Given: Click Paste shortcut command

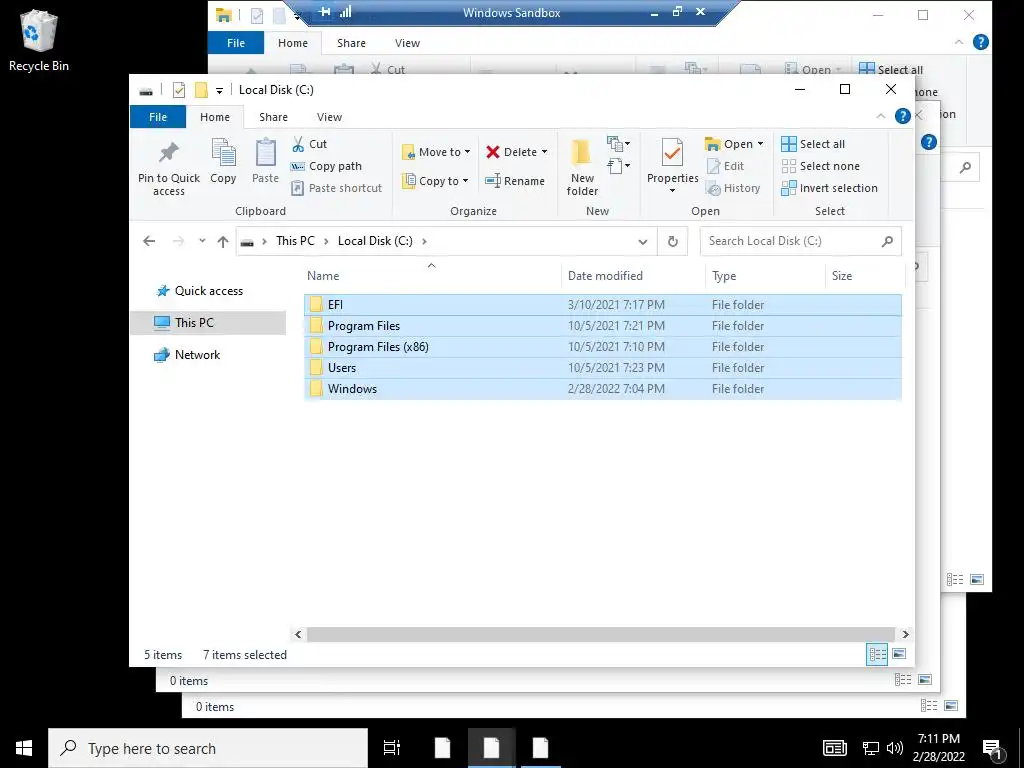Looking at the screenshot, I should click(336, 188).
